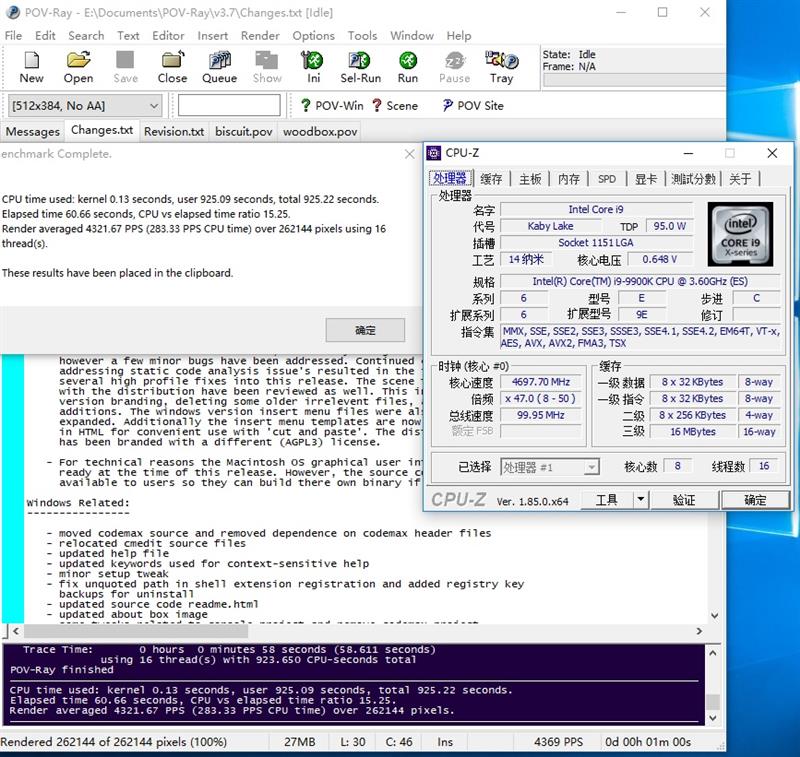Click the Intel Core i9 name field
This screenshot has width=800, height=757.
[x=596, y=210]
